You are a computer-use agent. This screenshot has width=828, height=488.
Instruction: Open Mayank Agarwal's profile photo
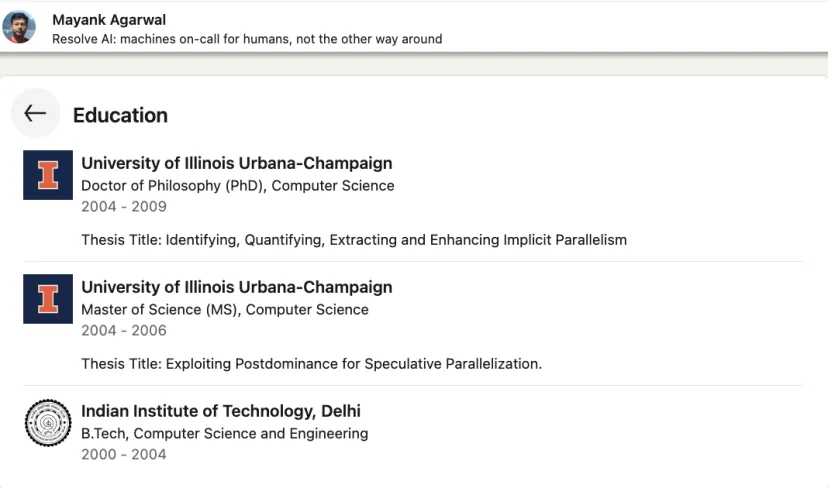click(x=19, y=27)
